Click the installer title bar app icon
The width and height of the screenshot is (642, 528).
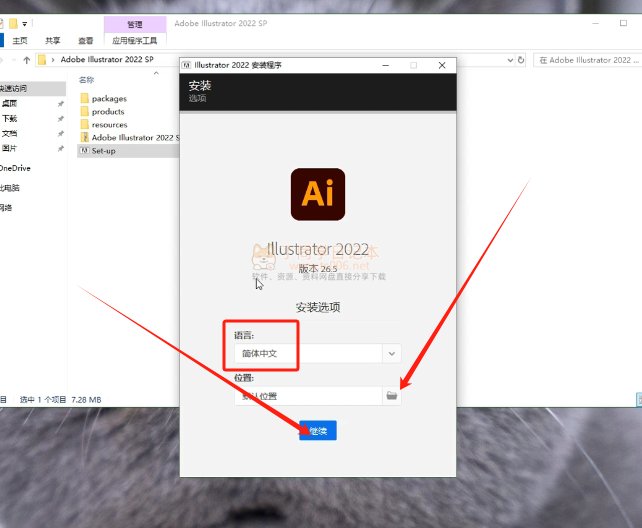pyautogui.click(x=187, y=65)
